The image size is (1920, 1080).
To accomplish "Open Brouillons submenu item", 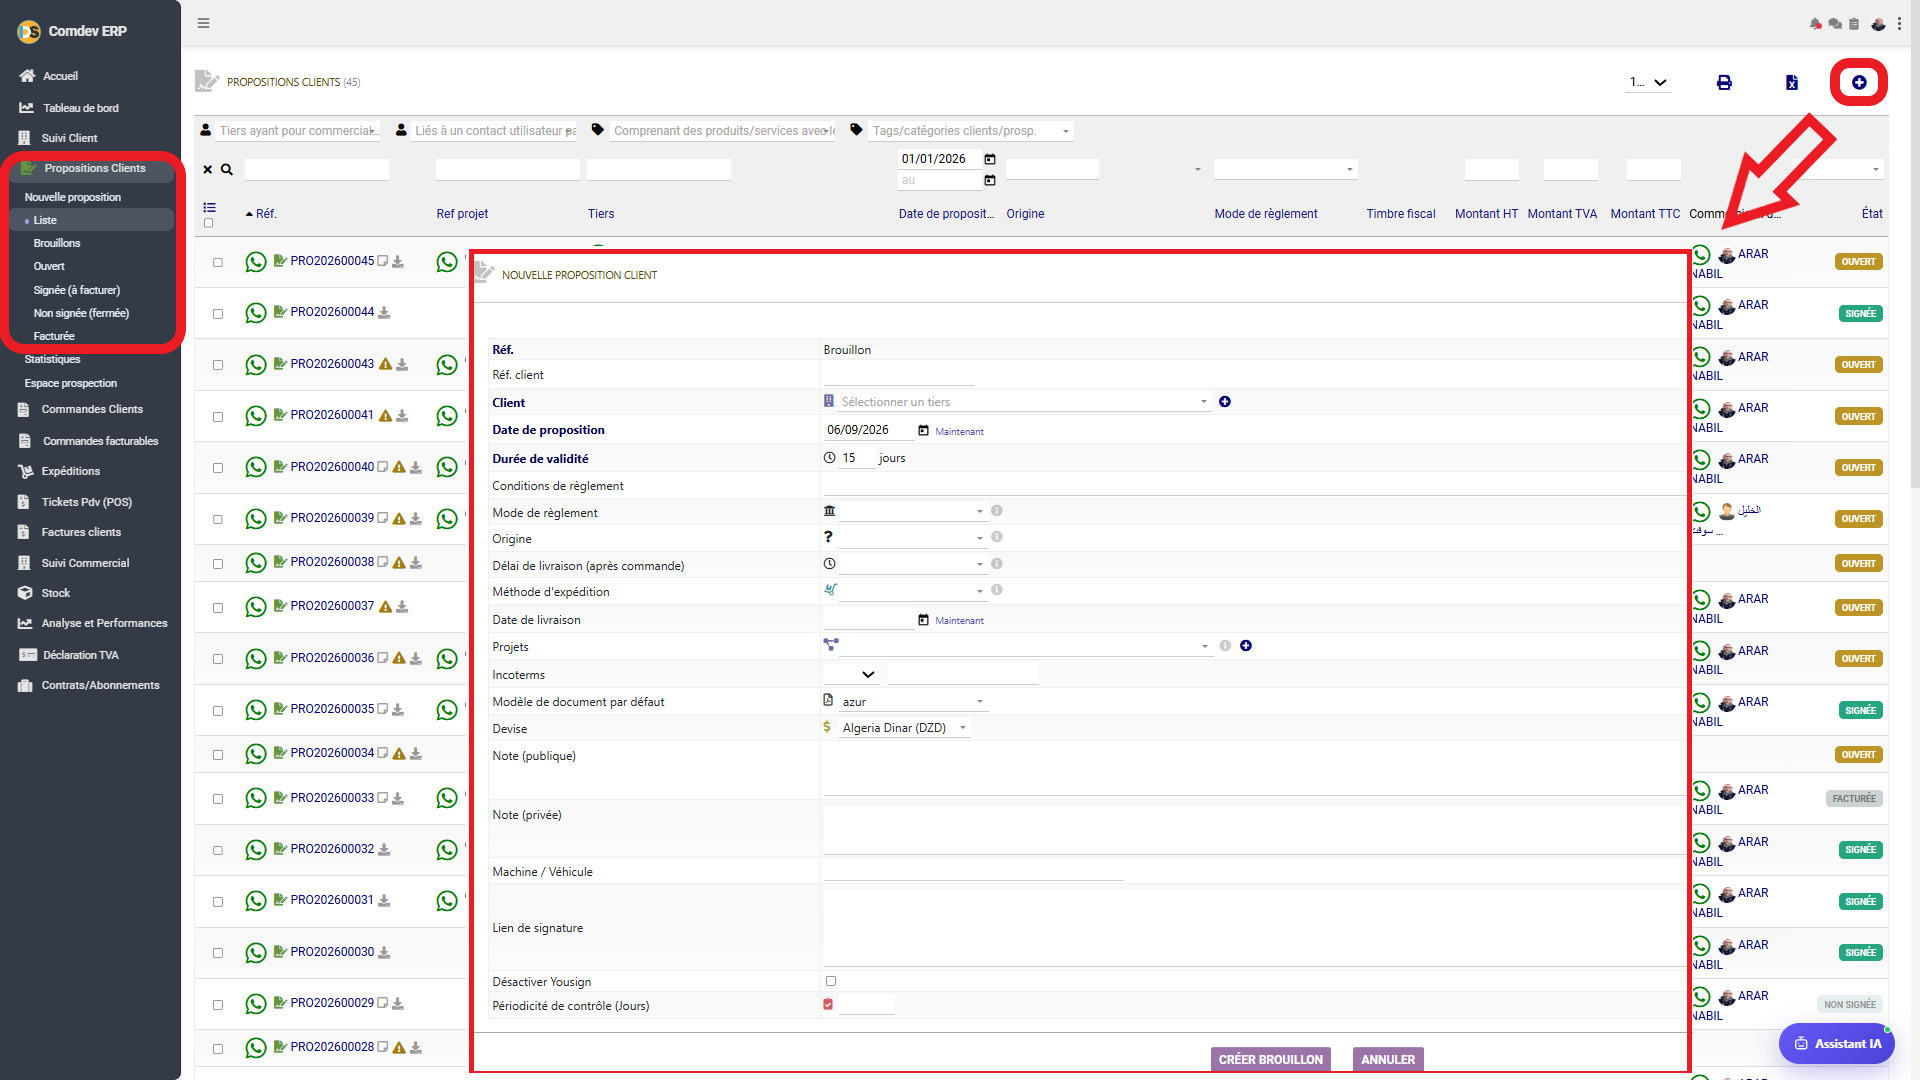I will click(x=57, y=243).
